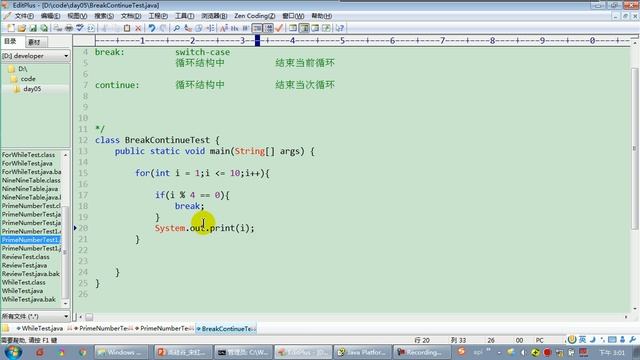Open the 文档(D) menu
The width and height of the screenshot is (640, 360).
(x=131, y=16)
